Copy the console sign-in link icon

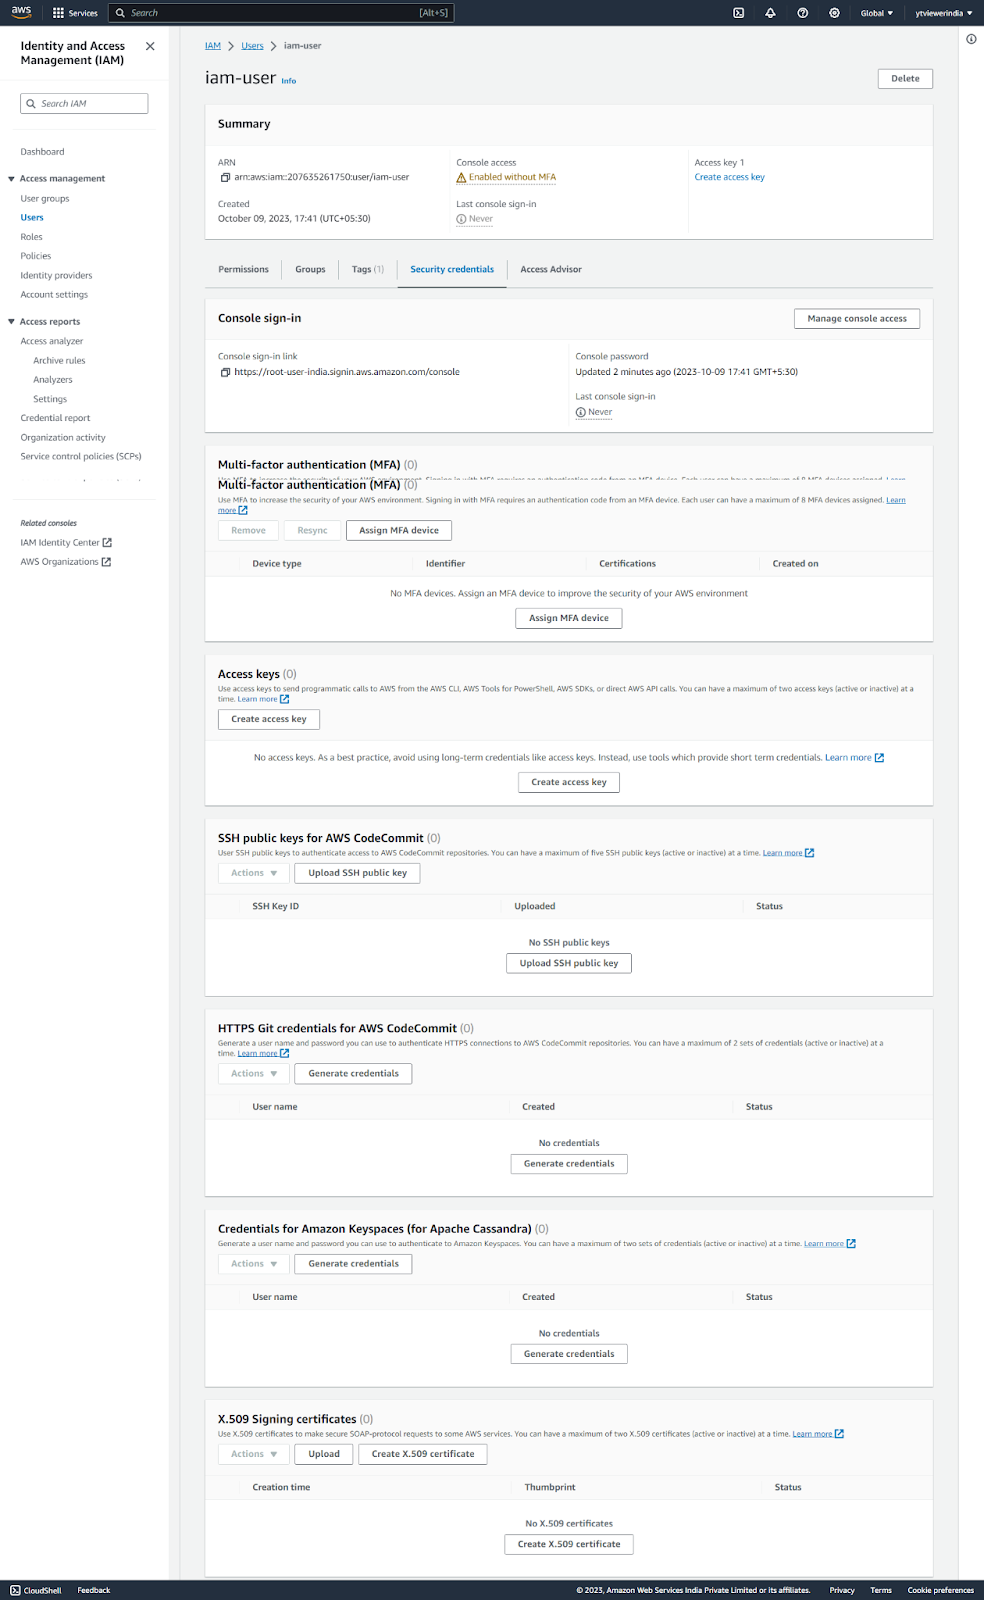pos(225,372)
